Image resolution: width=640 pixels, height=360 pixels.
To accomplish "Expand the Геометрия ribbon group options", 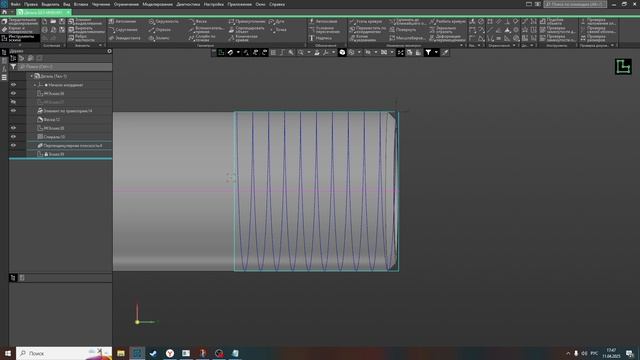I will pos(304,45).
